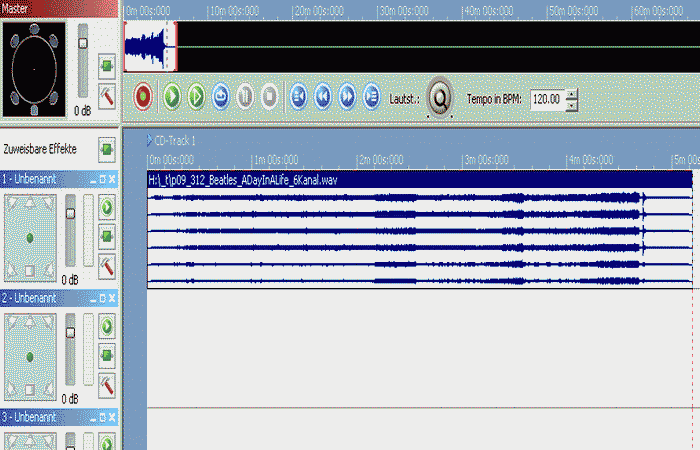
Task: Jump to project start with blue icon
Action: tap(298, 96)
